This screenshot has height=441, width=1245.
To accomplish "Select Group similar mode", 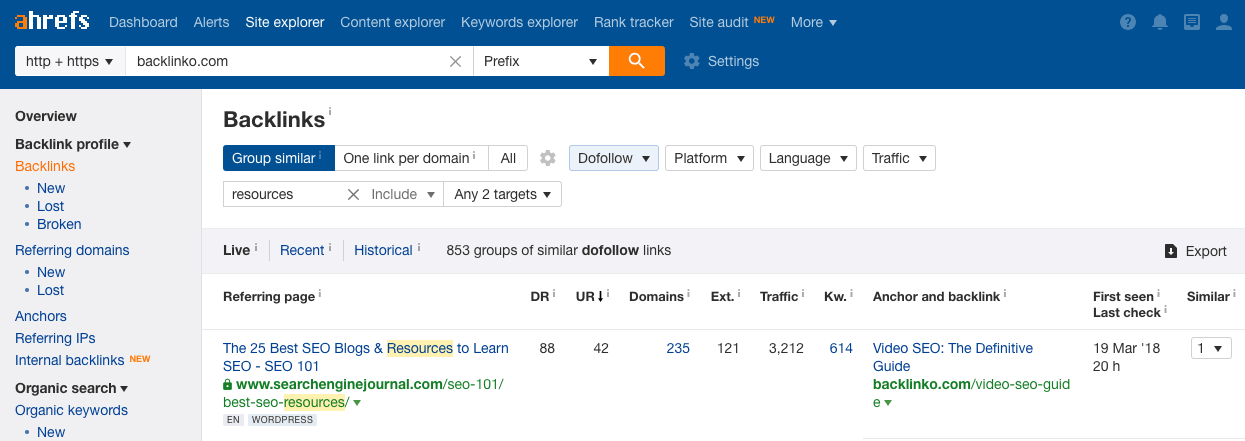I will point(279,158).
